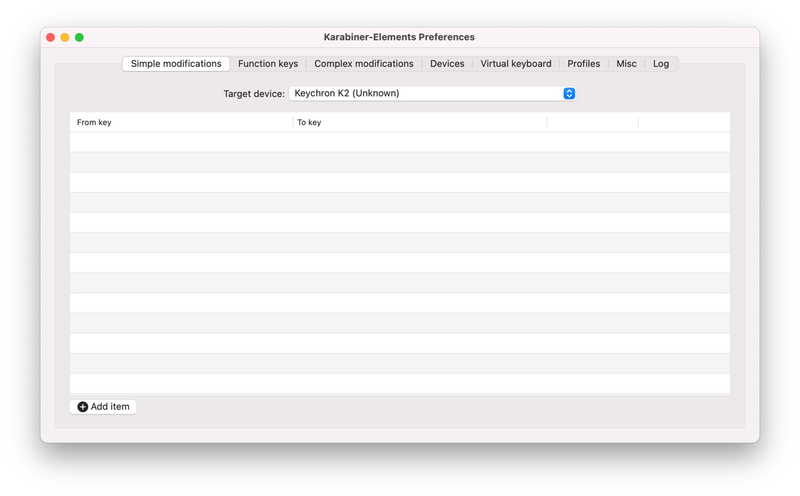
Task: Go to the Complex modifications tab
Action: point(364,64)
